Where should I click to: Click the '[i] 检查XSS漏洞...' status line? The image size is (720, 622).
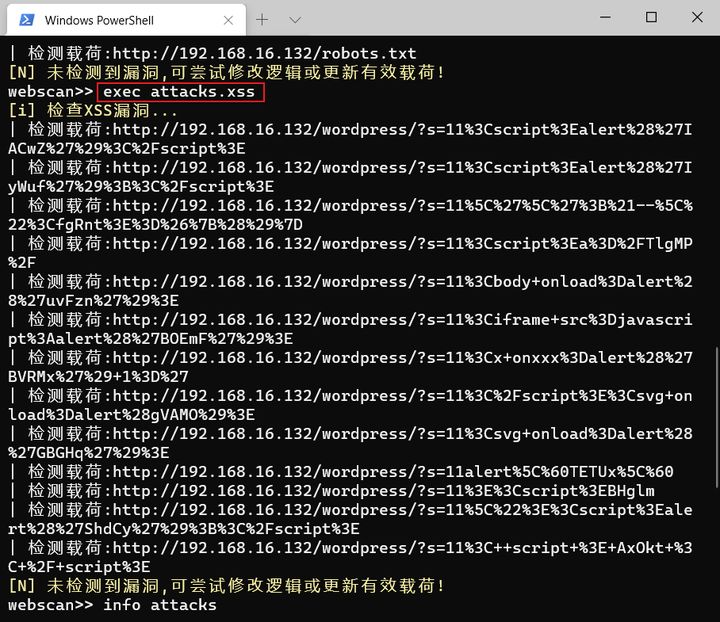point(93,111)
